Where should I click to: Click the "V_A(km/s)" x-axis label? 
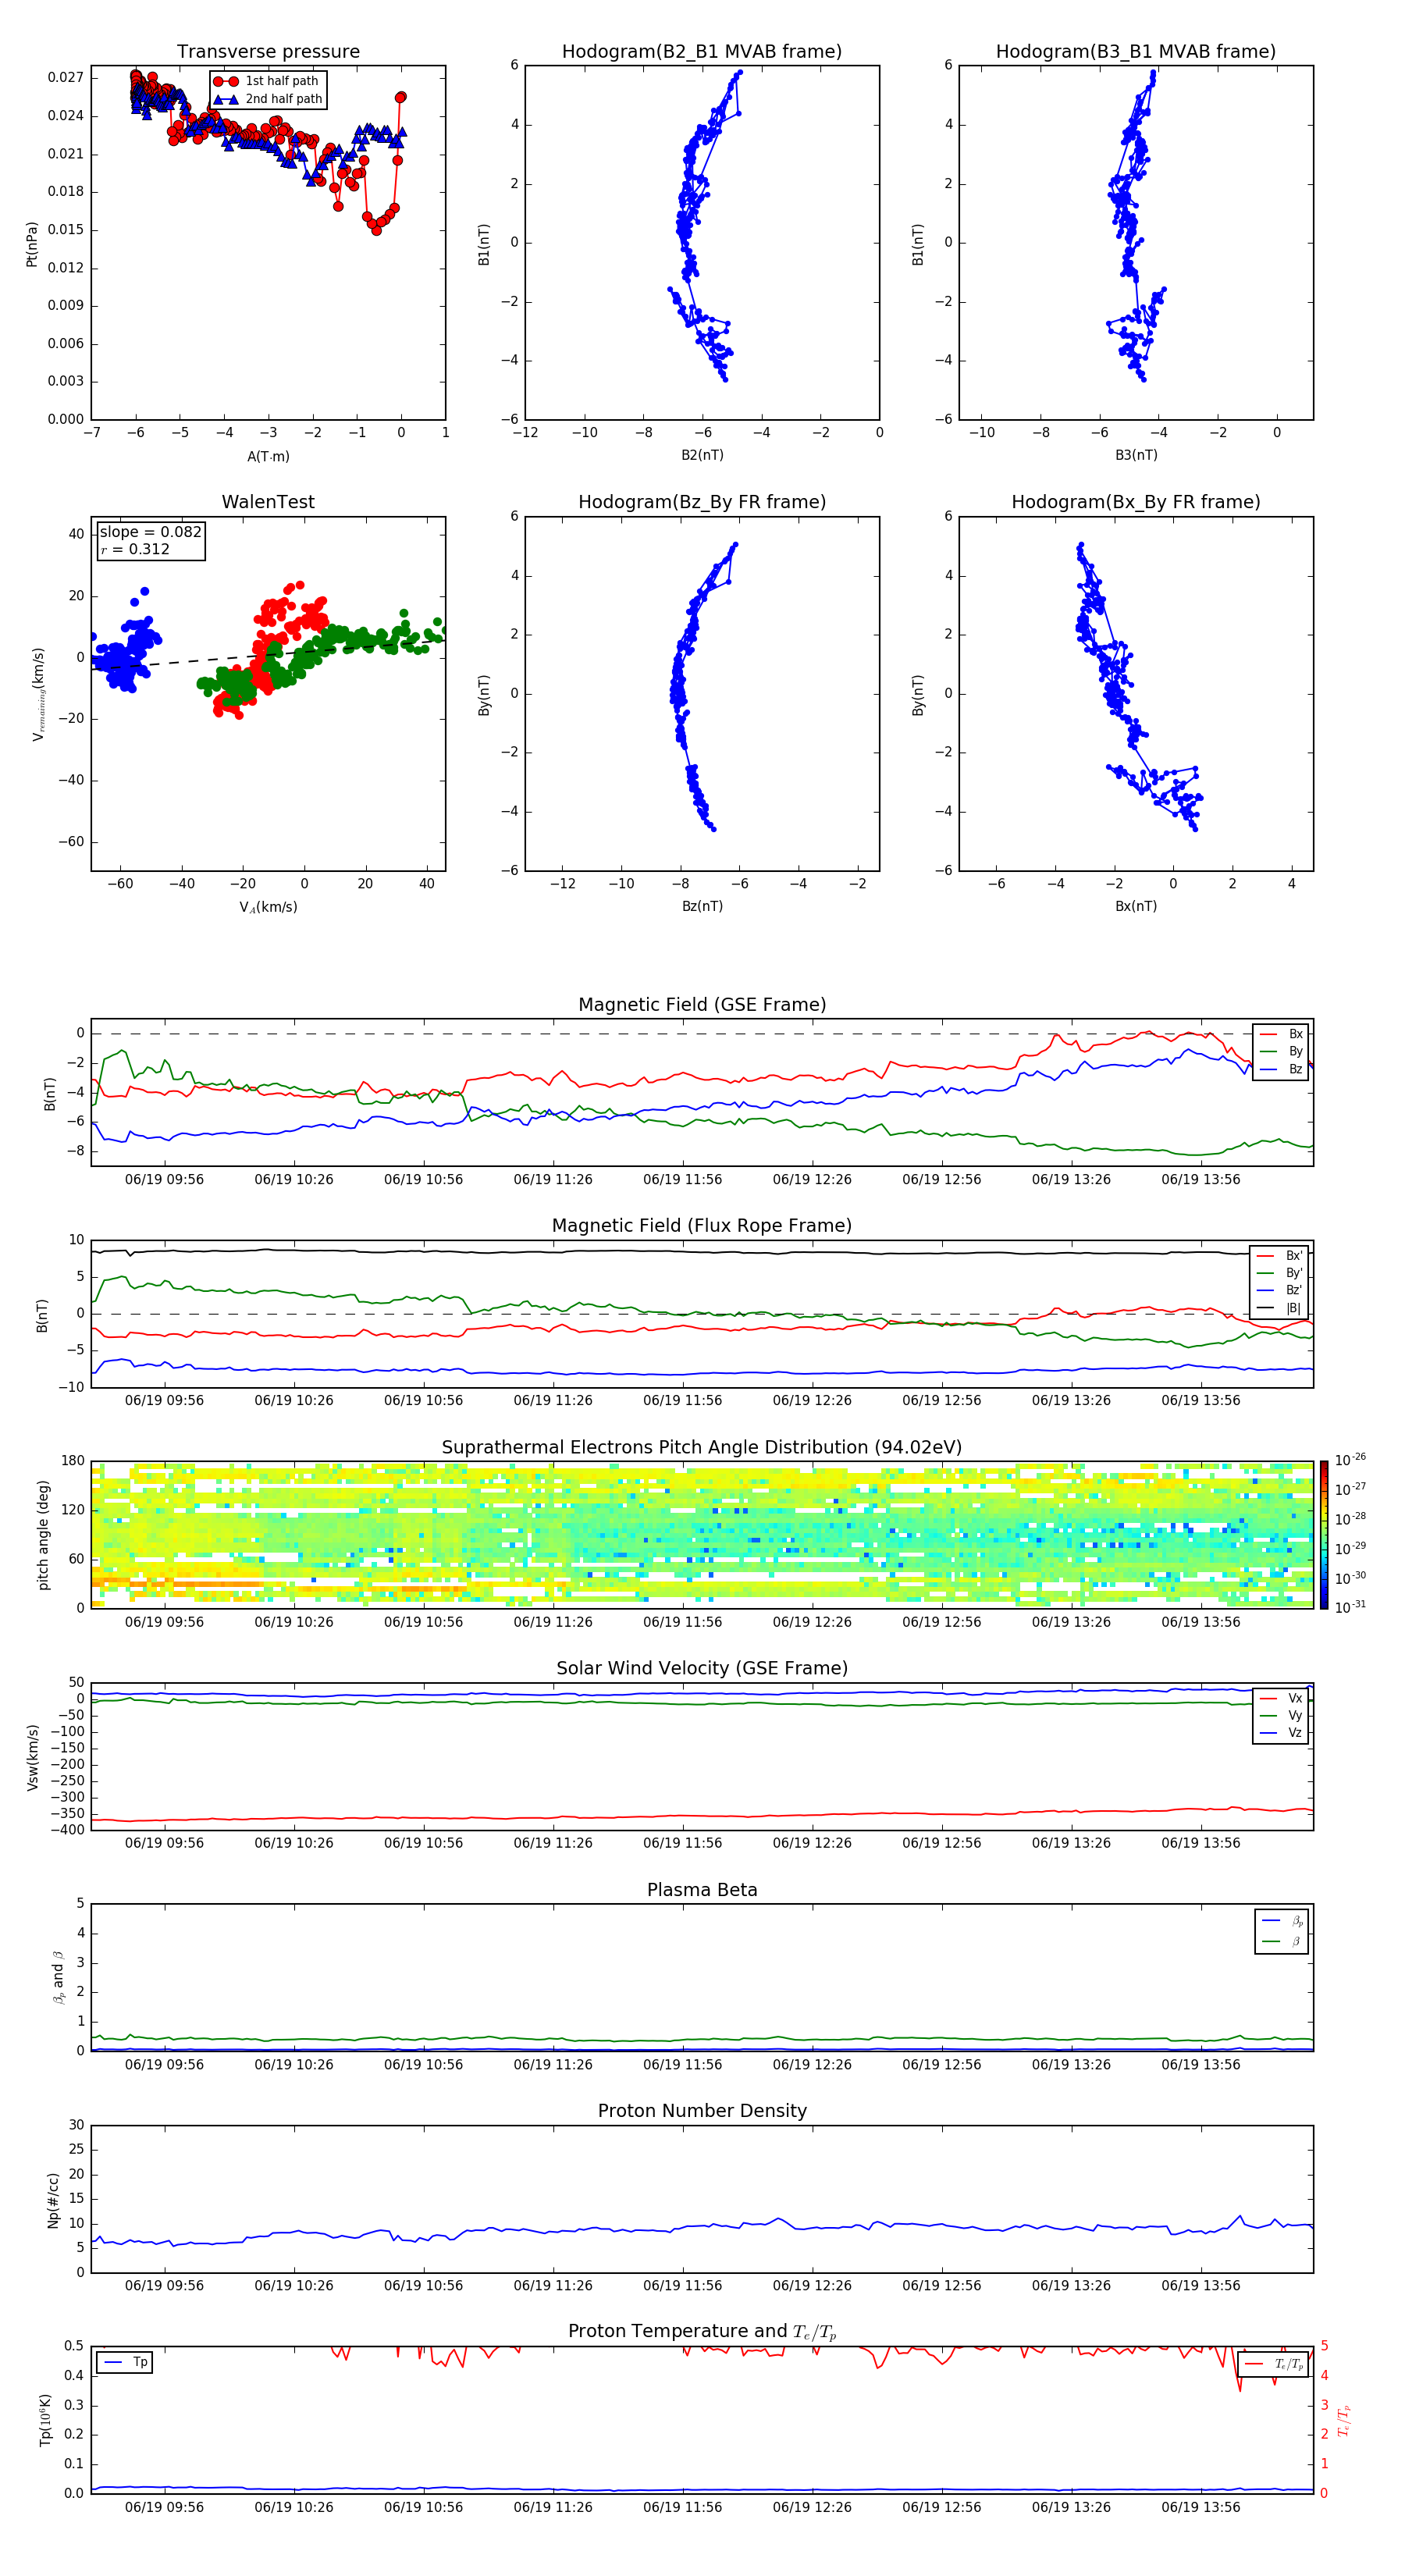point(268,907)
